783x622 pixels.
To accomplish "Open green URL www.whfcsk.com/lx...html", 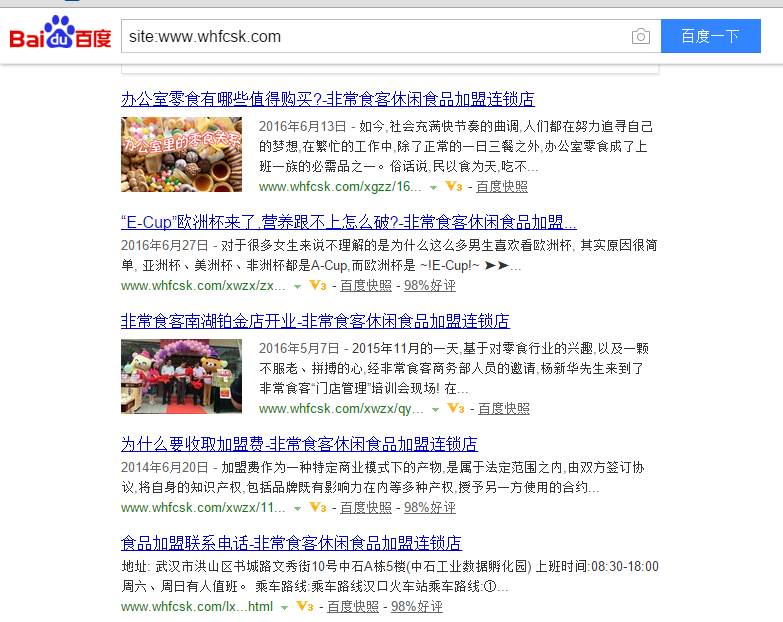I will click(197, 607).
